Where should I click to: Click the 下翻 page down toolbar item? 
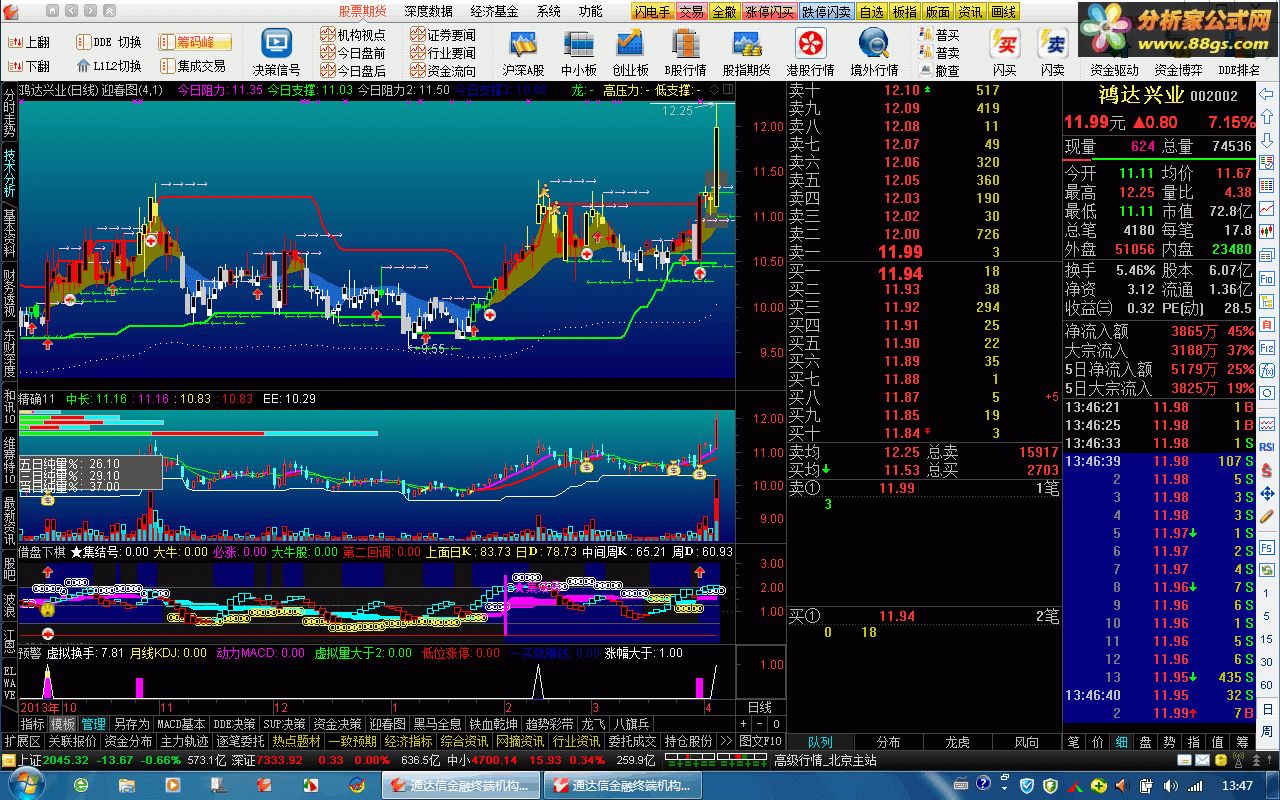coord(30,67)
